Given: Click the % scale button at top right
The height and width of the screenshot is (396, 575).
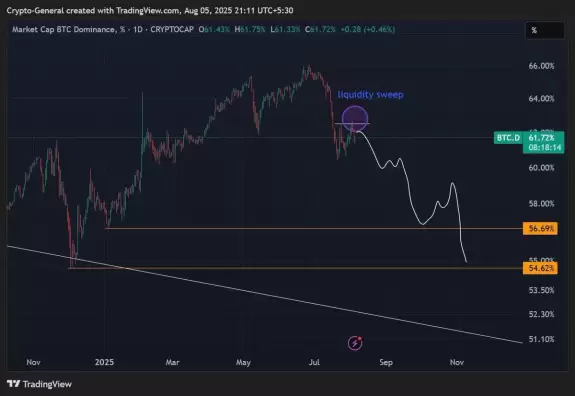Looking at the screenshot, I should pos(545,30).
